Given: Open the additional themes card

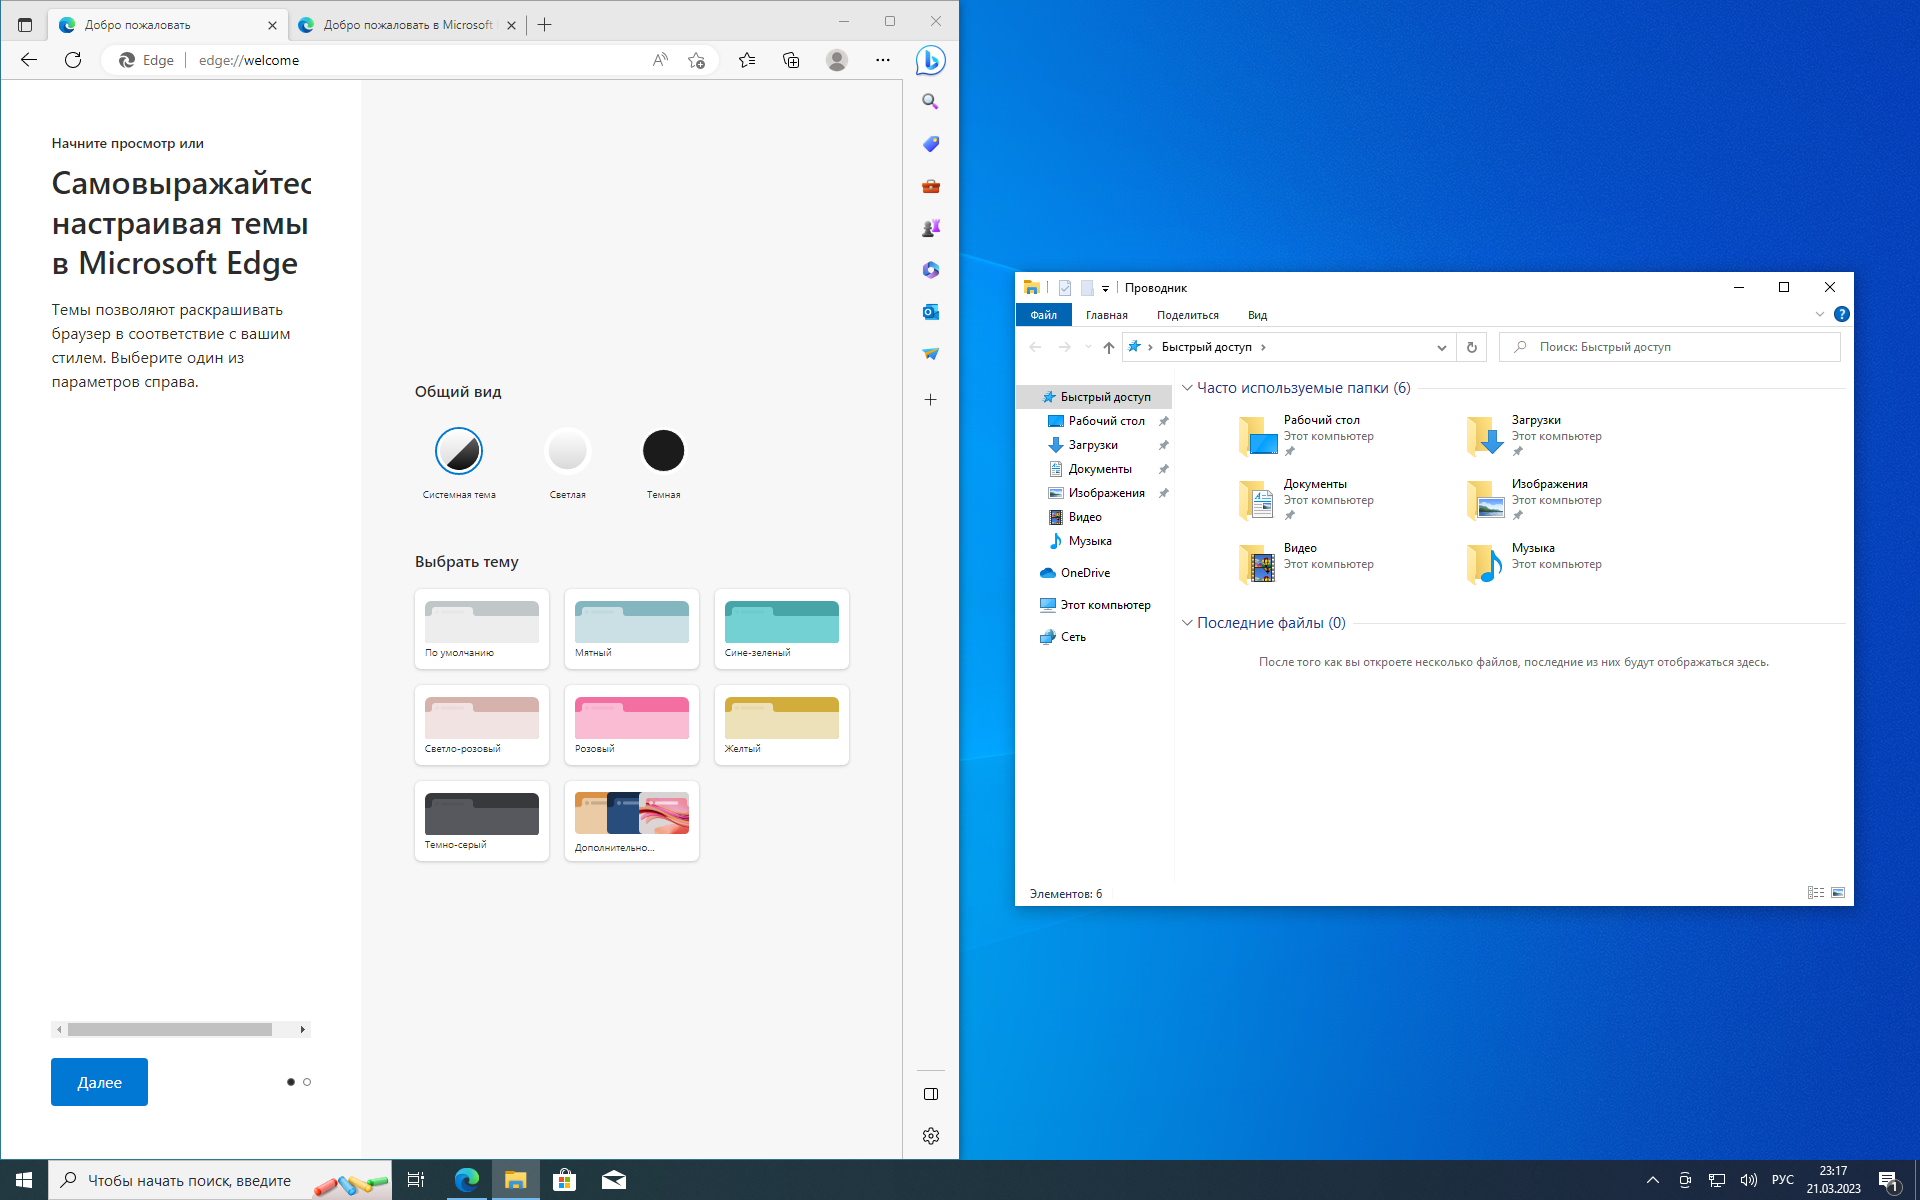Looking at the screenshot, I should (632, 821).
